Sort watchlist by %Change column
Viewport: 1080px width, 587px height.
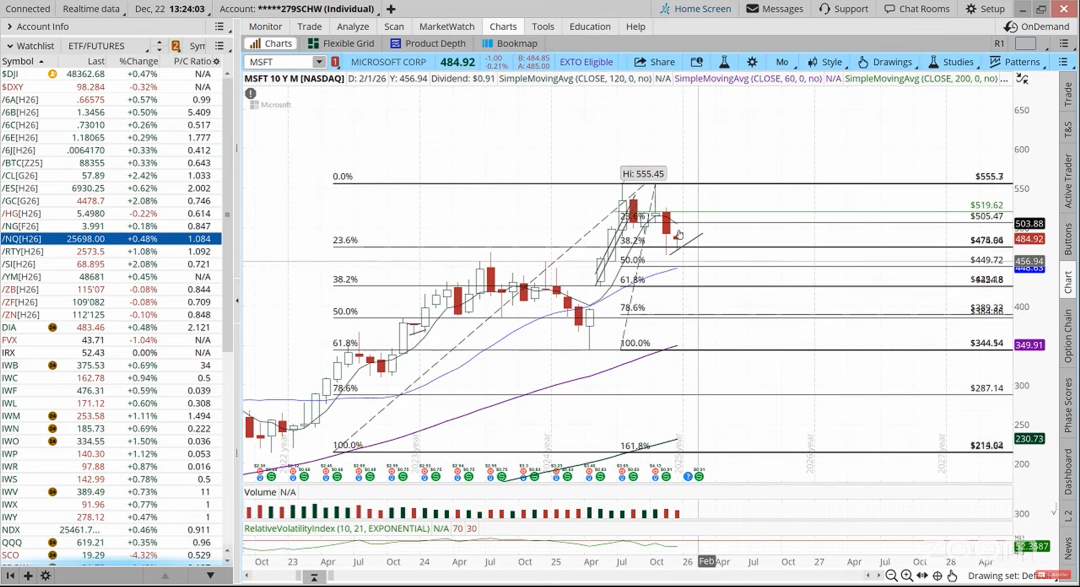(138, 61)
